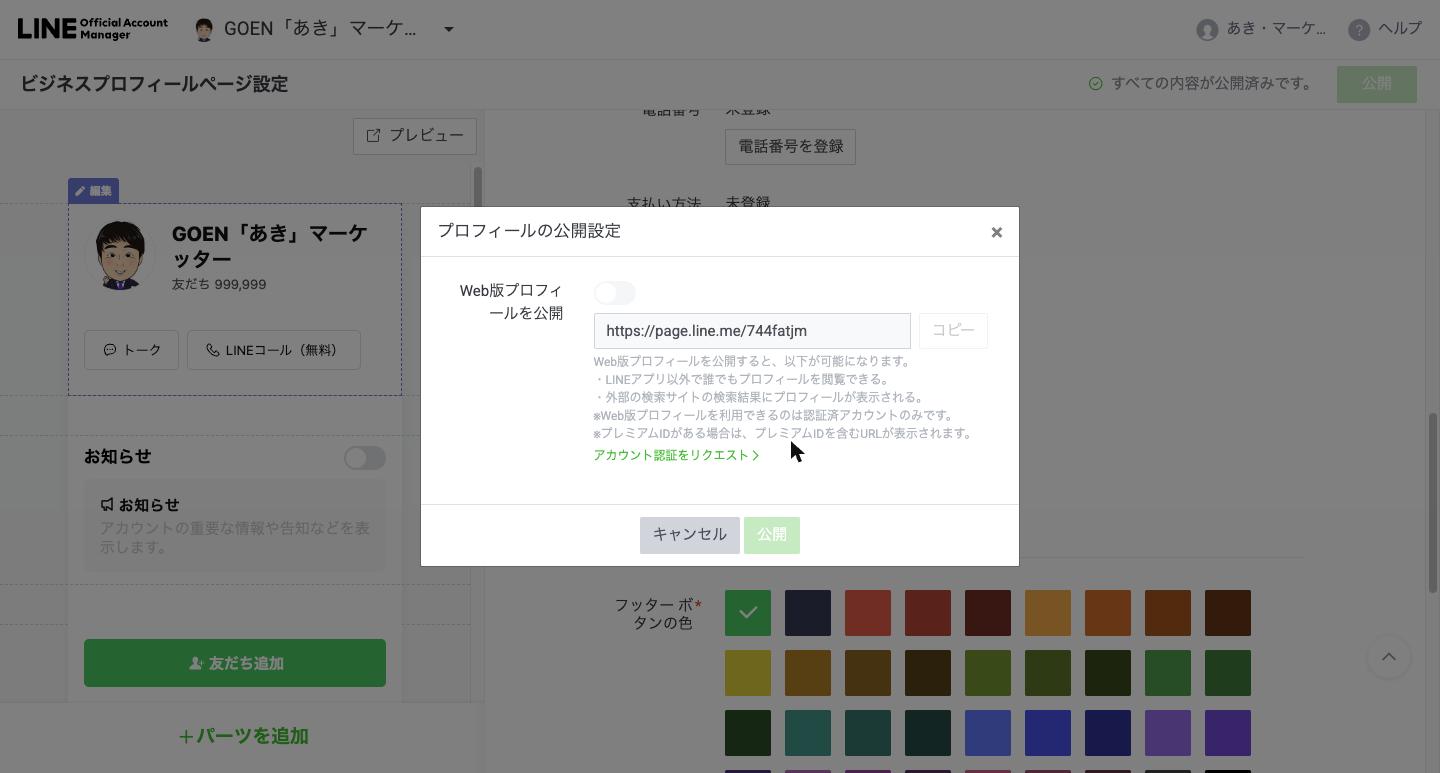Image resolution: width=1440 pixels, height=773 pixels.
Task: Click the 電話番号を登録 button
Action: 790,146
